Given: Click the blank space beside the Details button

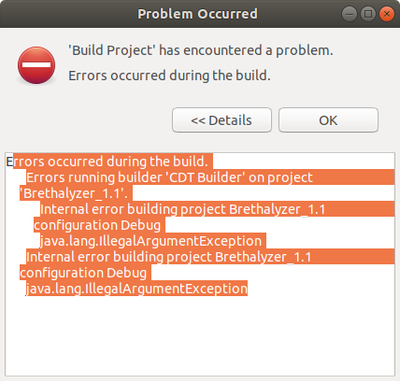Looking at the screenshot, I should (87, 120).
